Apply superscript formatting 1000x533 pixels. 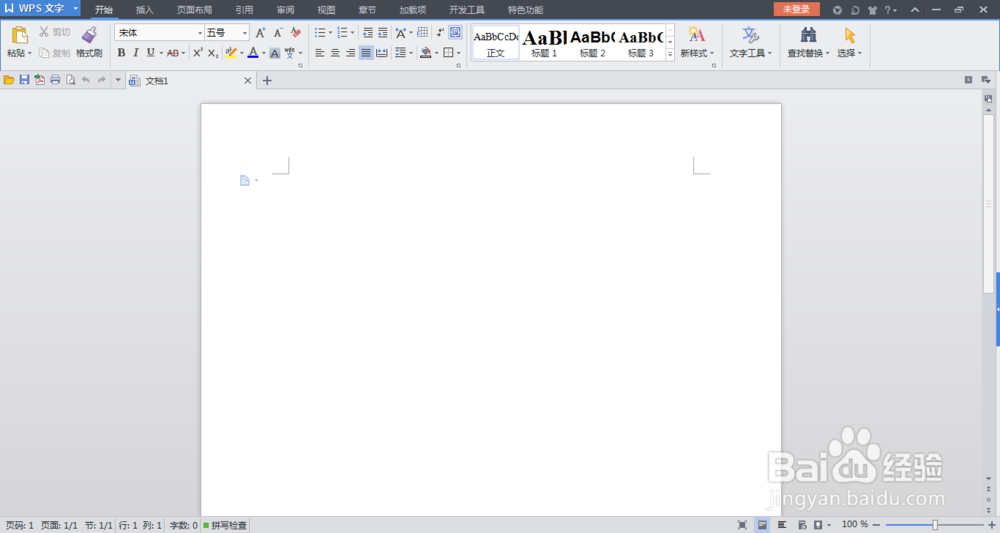(198, 53)
